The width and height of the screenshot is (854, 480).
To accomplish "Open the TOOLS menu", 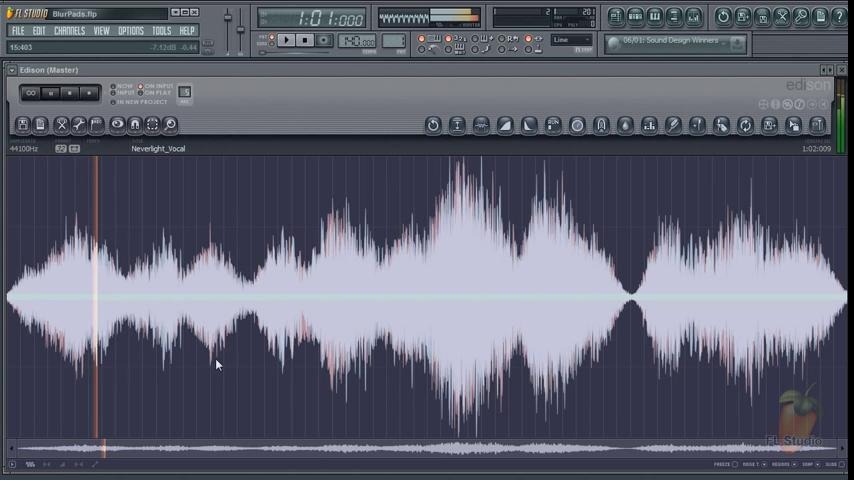I will (161, 31).
